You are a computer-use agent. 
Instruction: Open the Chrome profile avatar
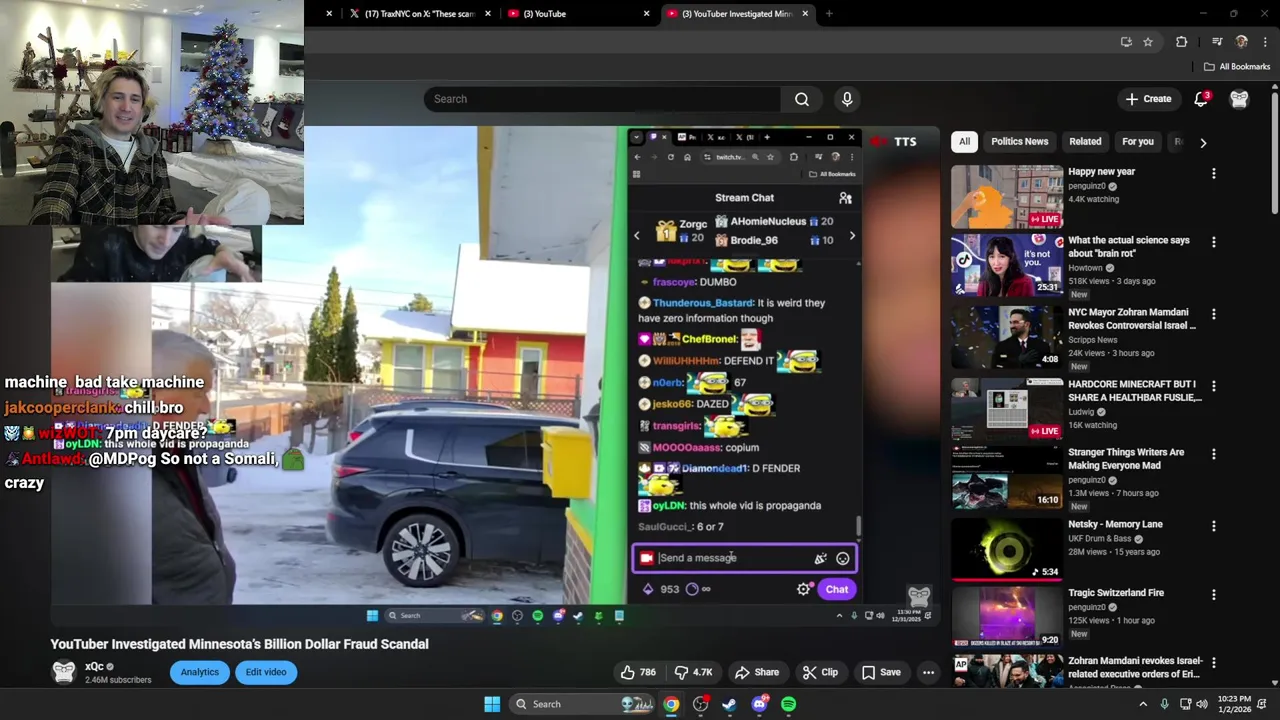[x=1241, y=42]
